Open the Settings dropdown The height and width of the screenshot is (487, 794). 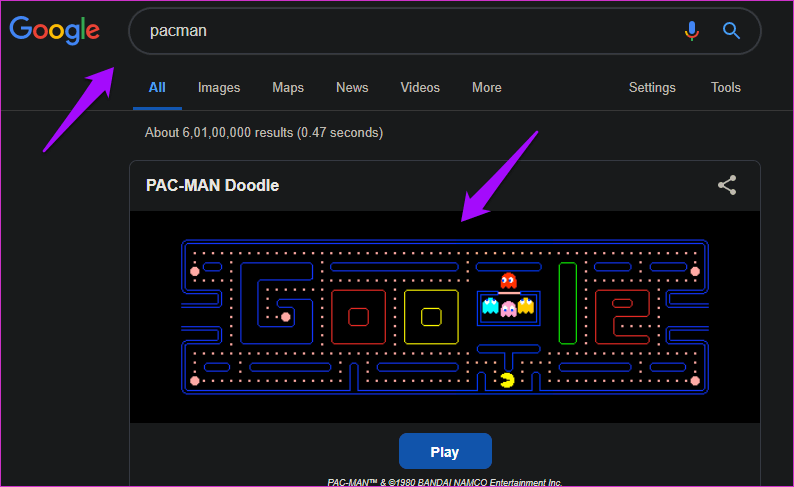click(x=652, y=87)
